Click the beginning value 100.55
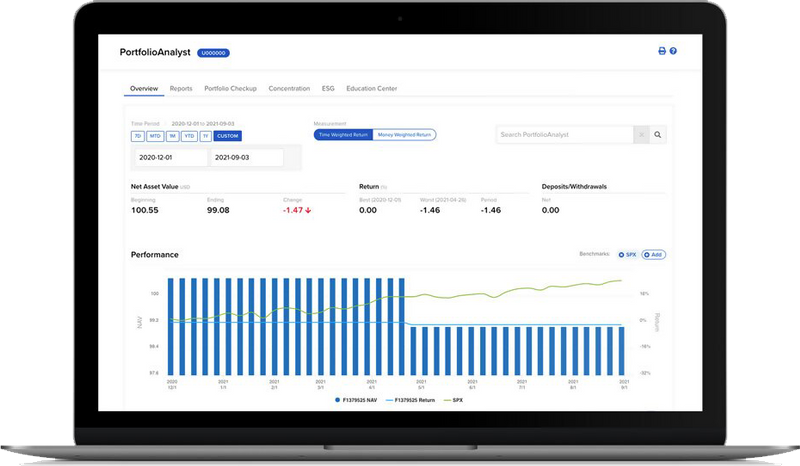Viewport: 800px width, 466px height. pyautogui.click(x=145, y=210)
